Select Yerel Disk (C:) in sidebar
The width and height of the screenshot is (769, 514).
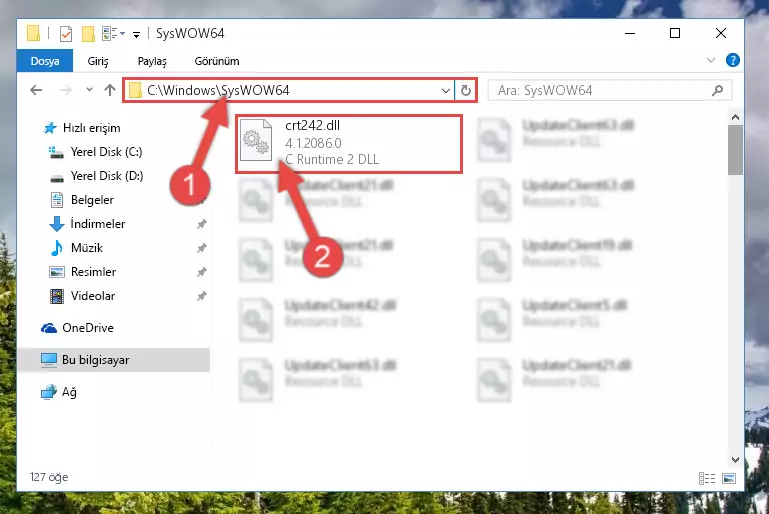click(96, 152)
